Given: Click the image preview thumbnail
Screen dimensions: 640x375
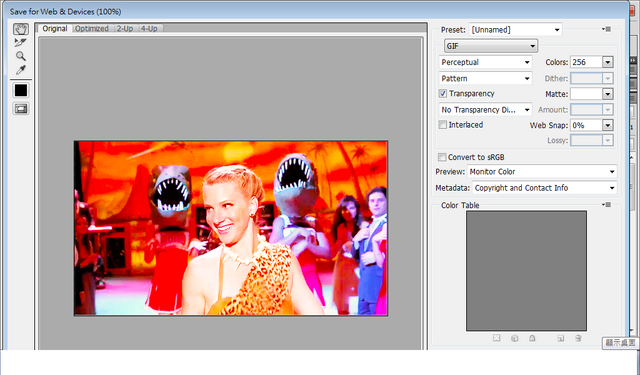Looking at the screenshot, I should 231,228.
